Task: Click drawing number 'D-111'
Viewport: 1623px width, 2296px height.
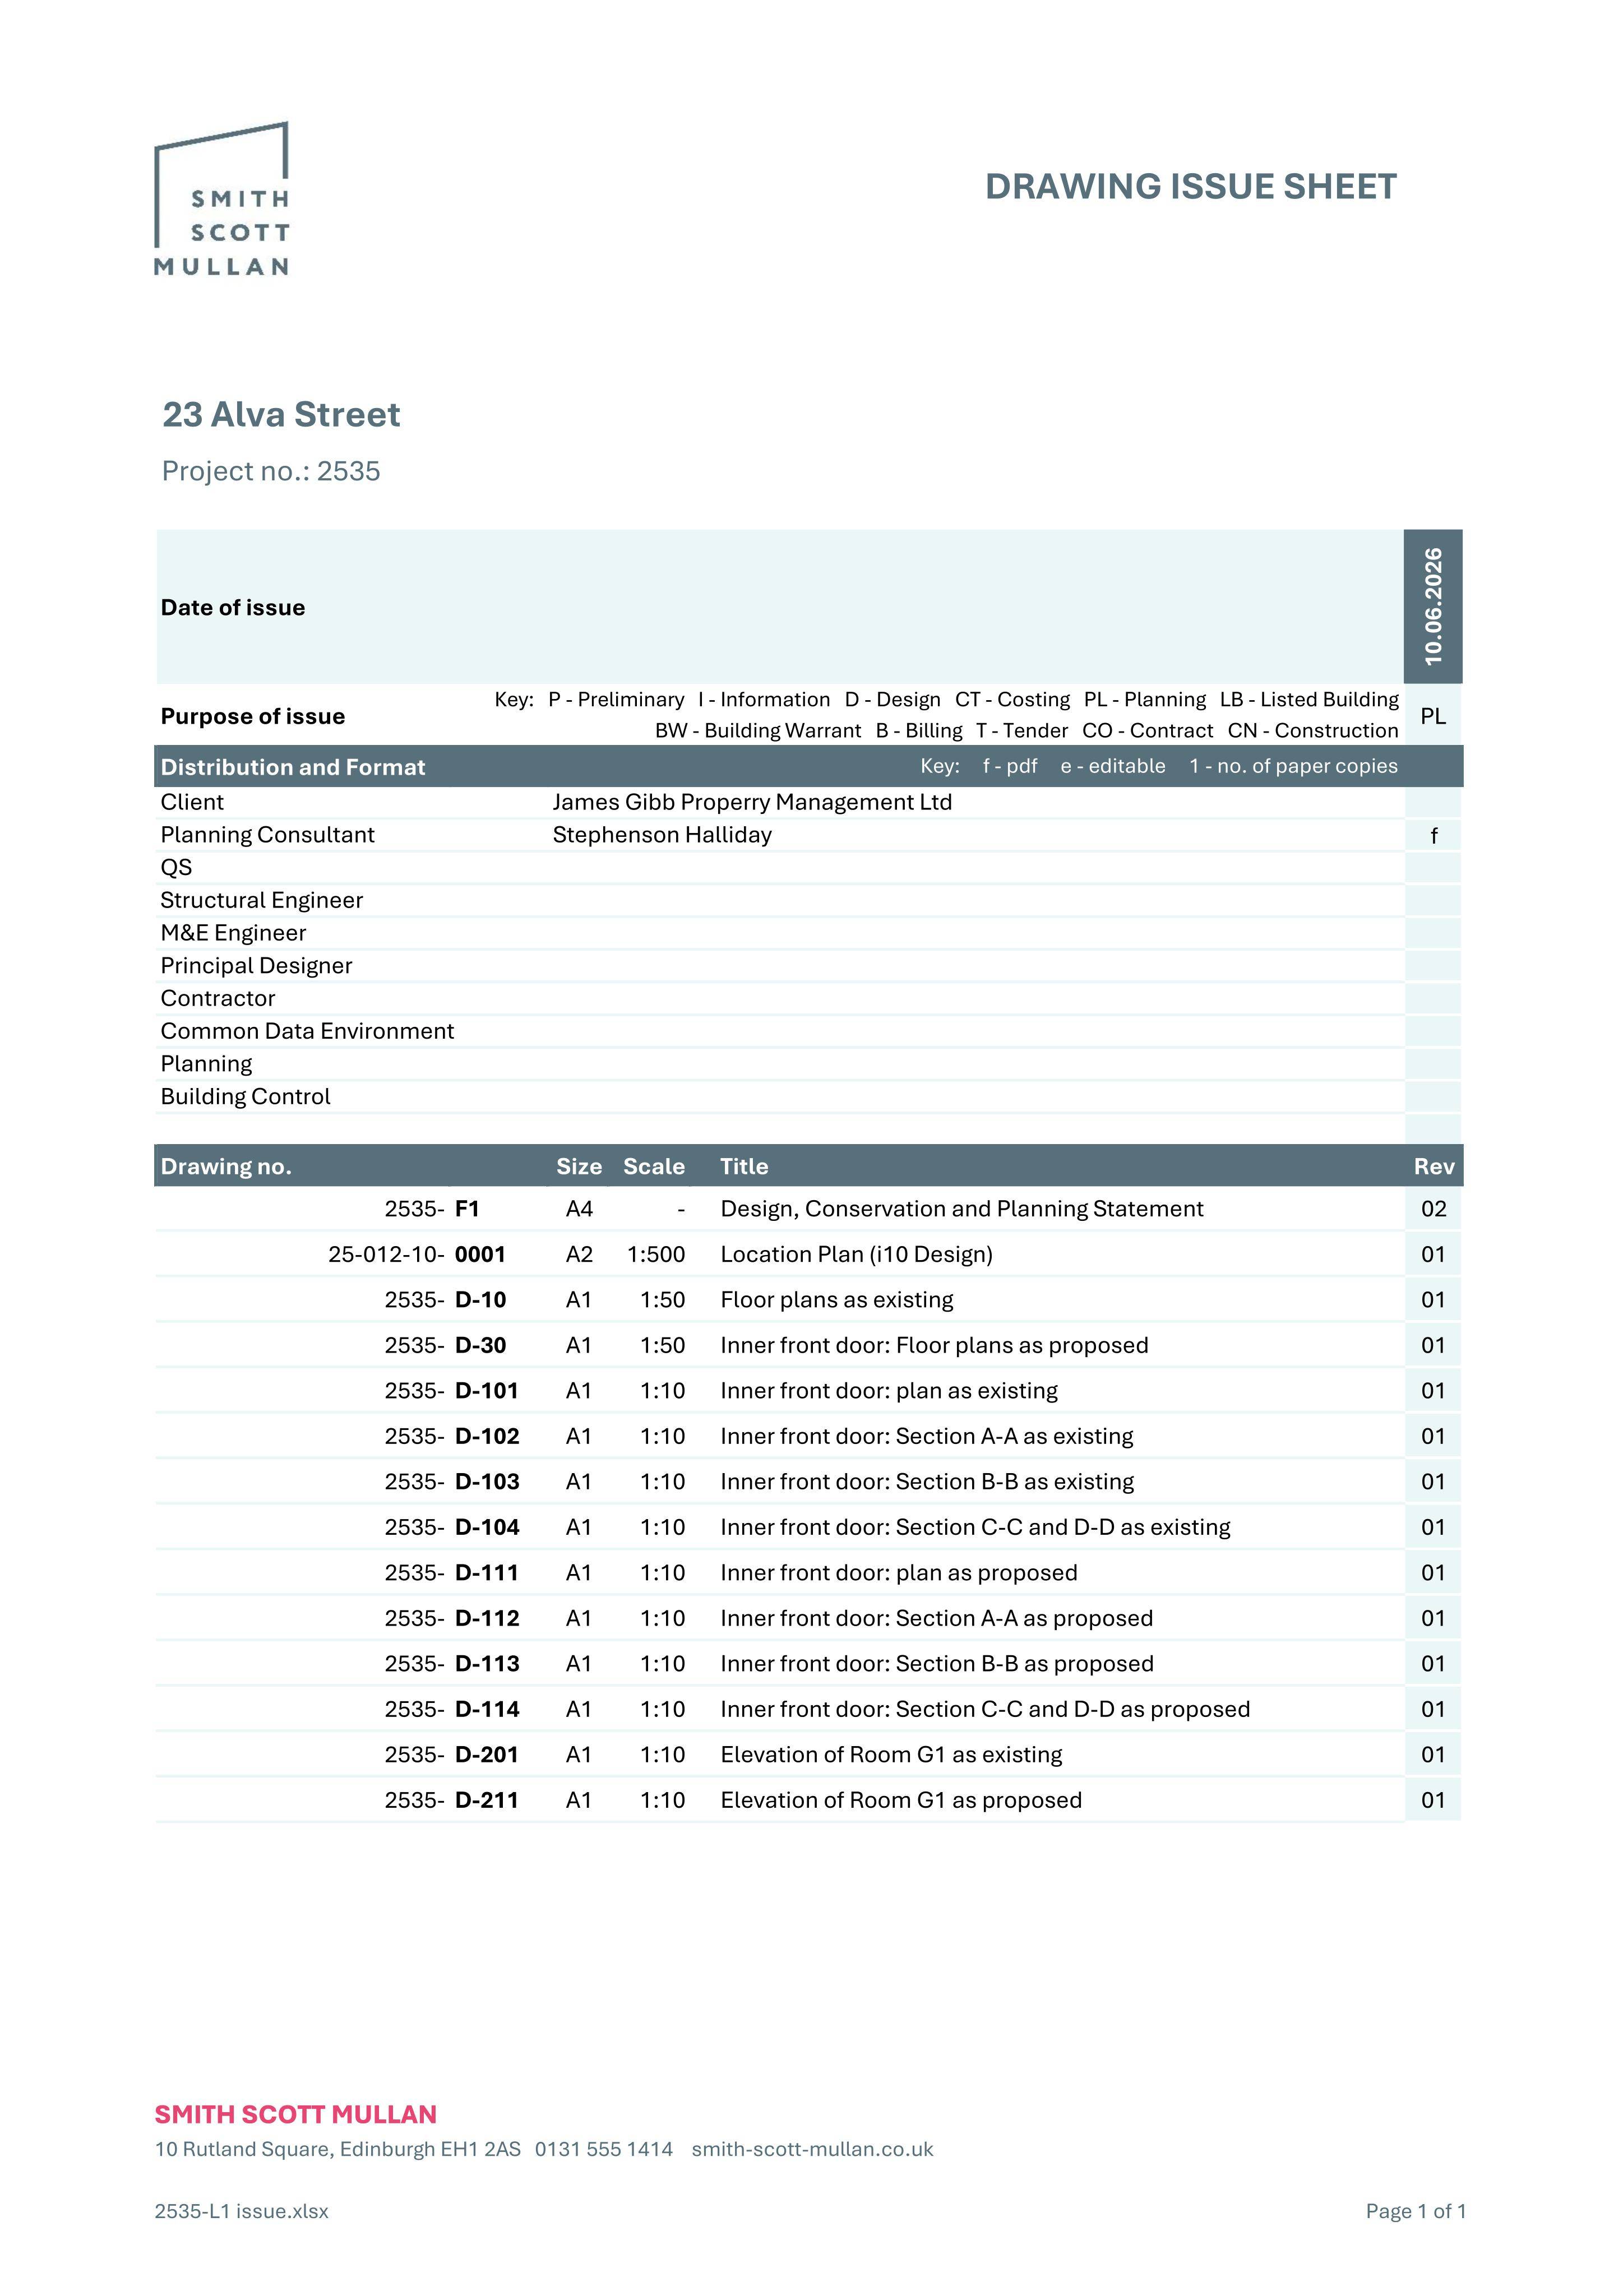Action: pyautogui.click(x=486, y=1573)
